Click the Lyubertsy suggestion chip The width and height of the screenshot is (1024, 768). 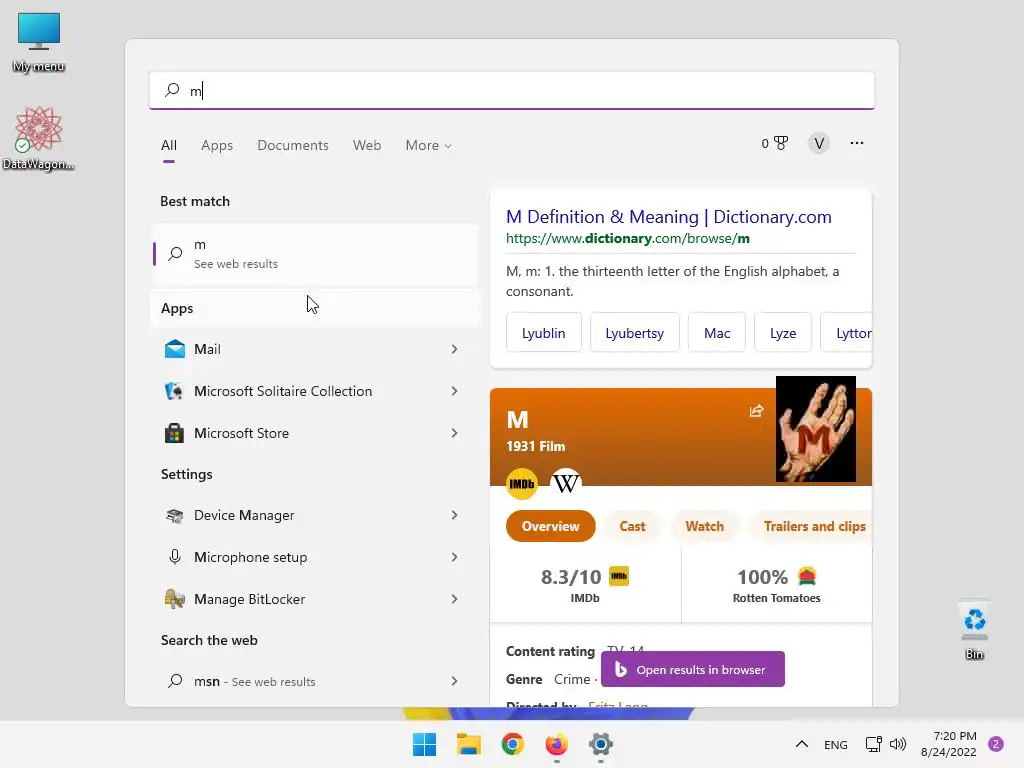coord(635,333)
